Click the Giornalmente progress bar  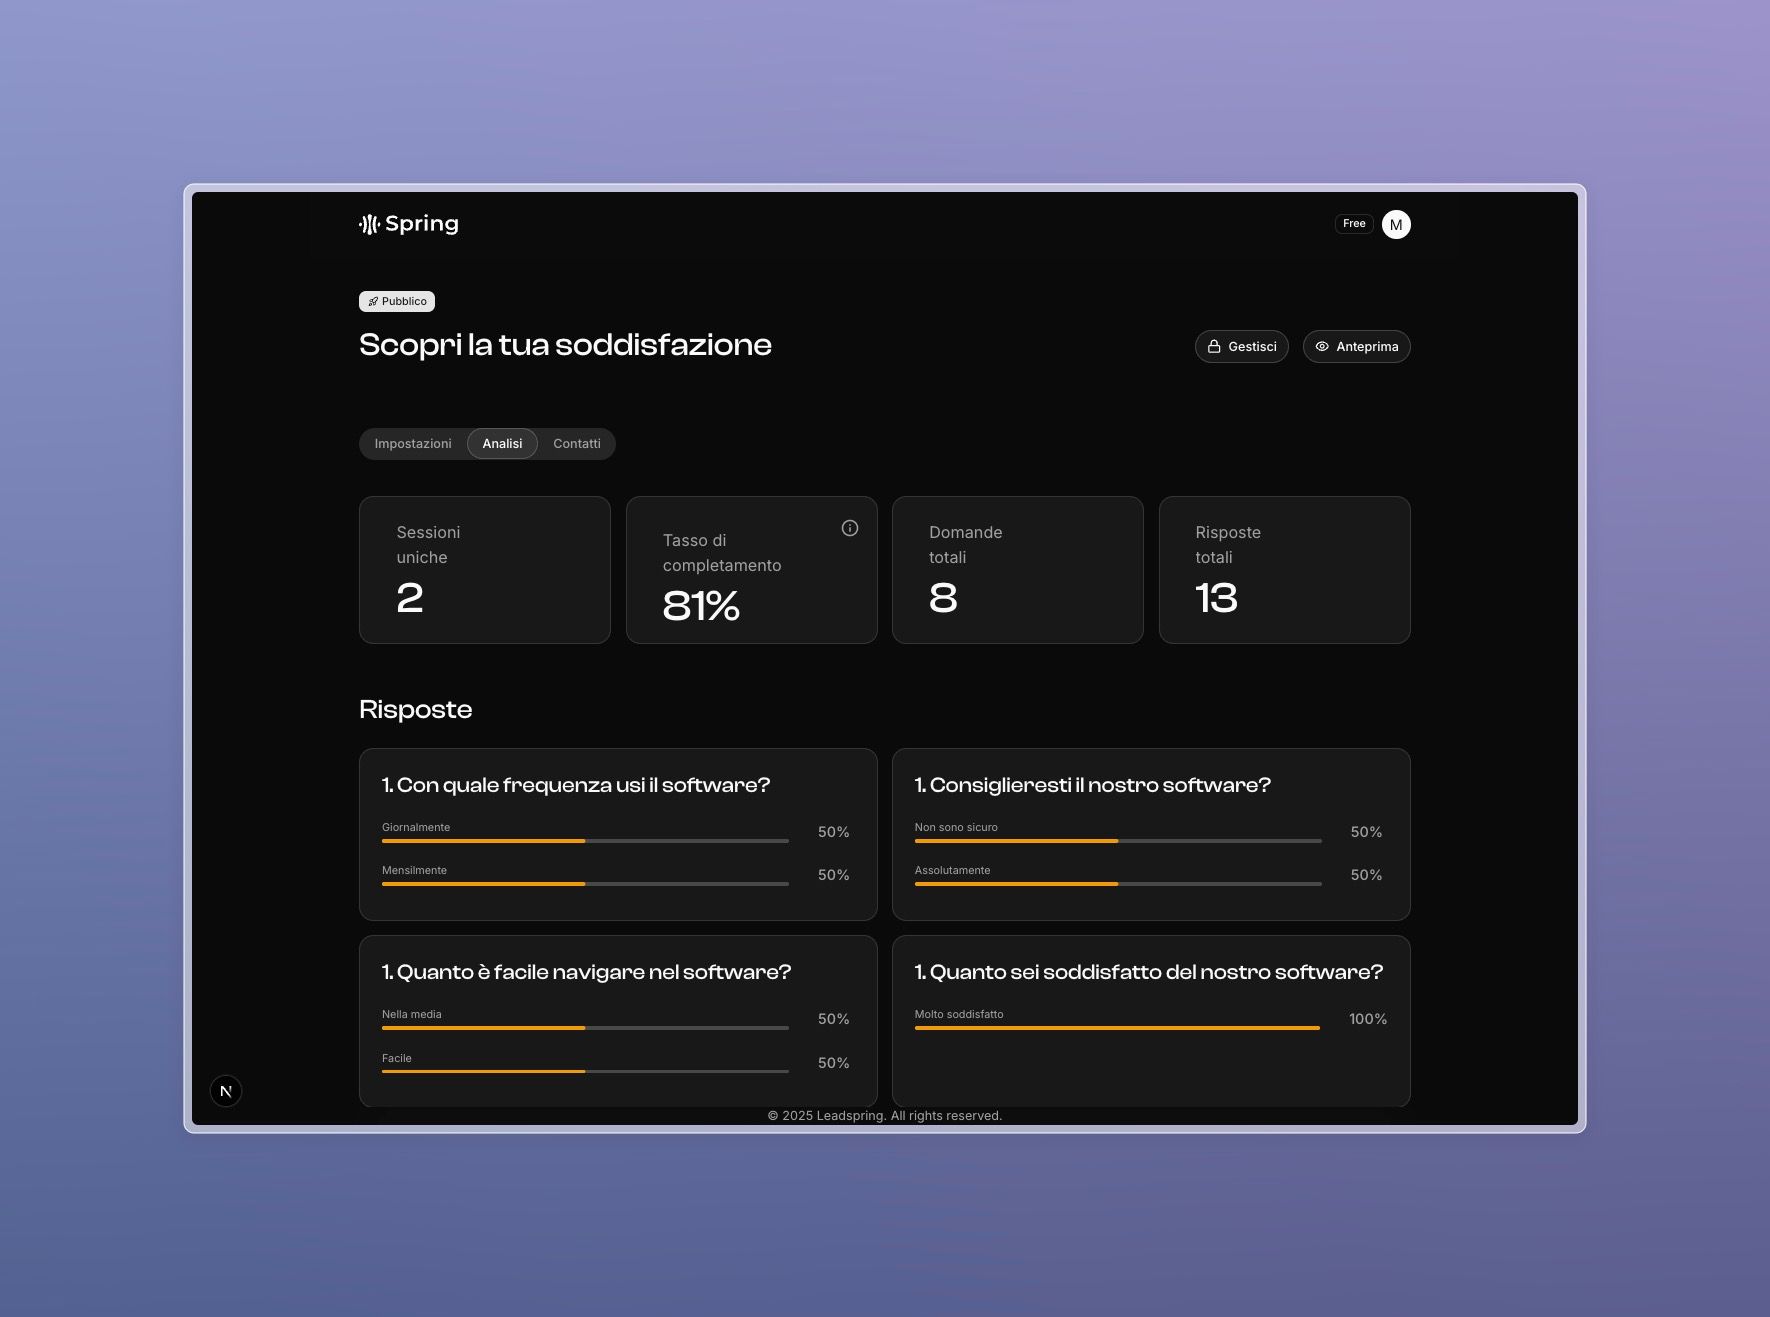point(585,841)
